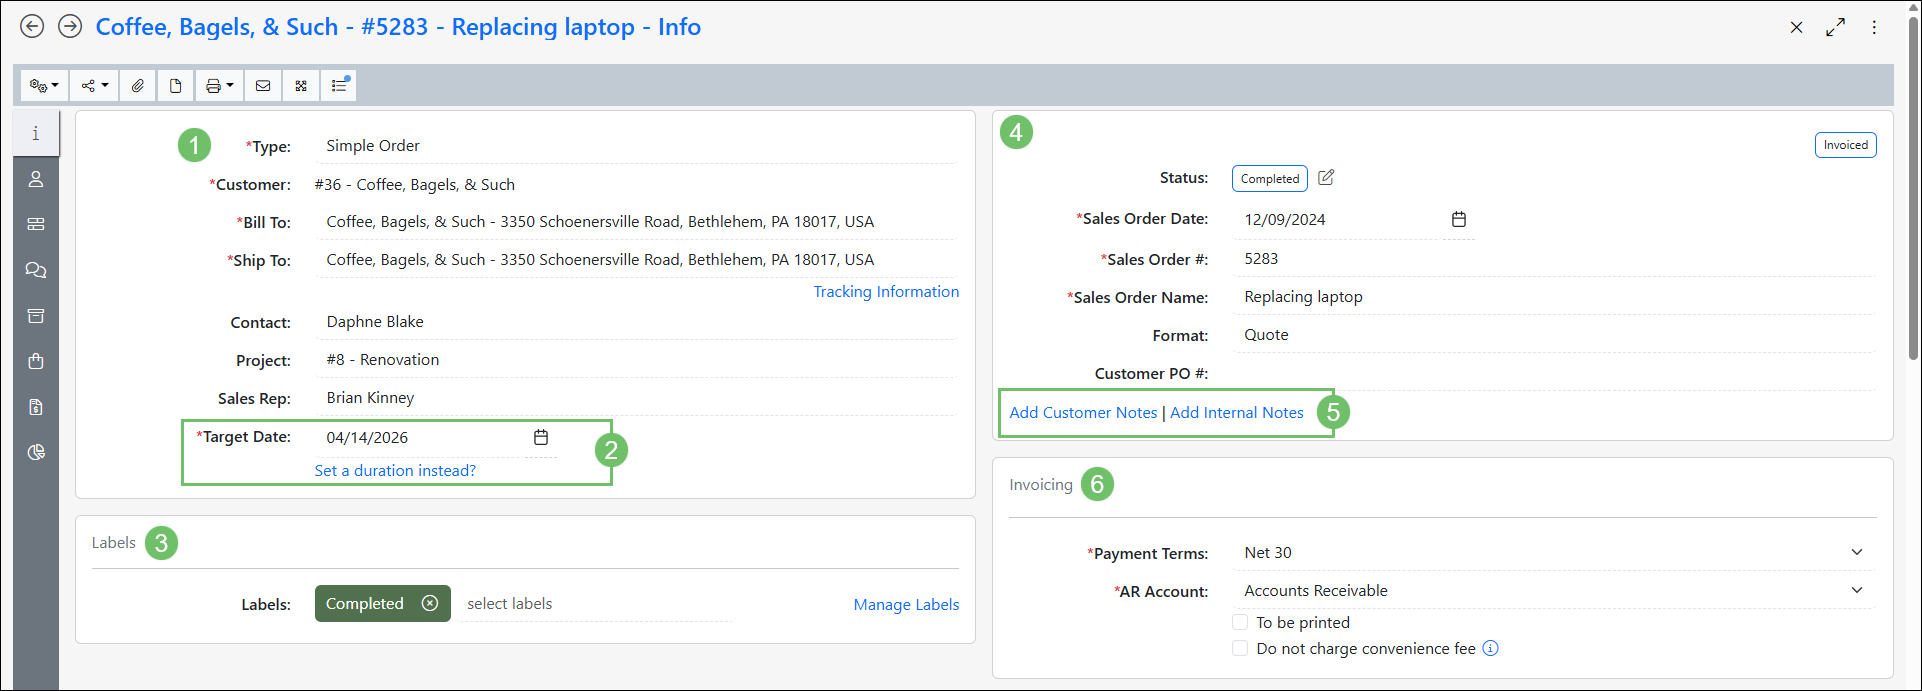Image resolution: width=1922 pixels, height=691 pixels.
Task: Open the three-dot more options menu
Action: pos(1874,28)
